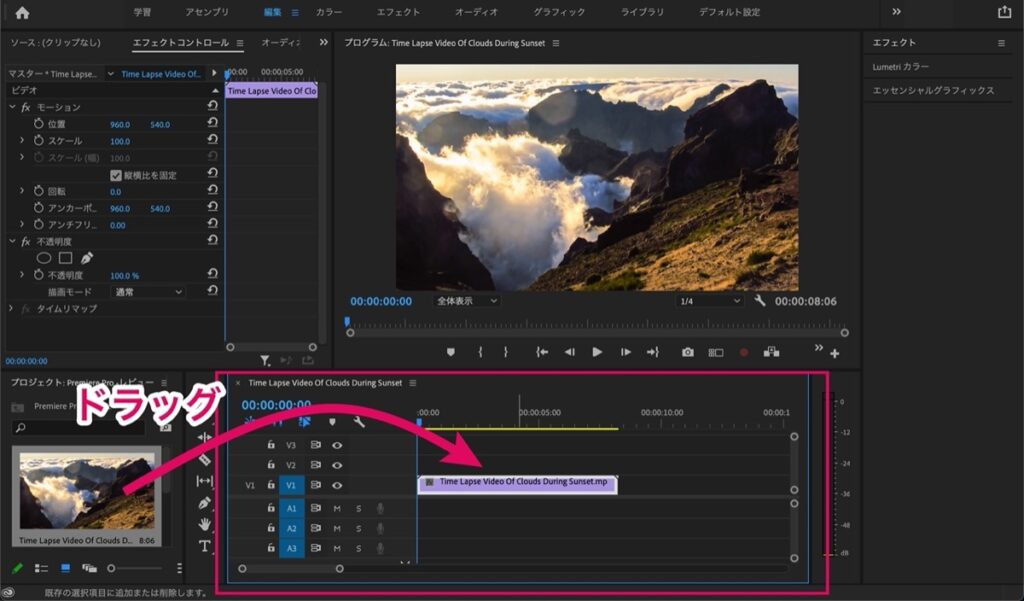Open the 描画モード blend mode dropdown
Screen dimensions: 1024x601
coord(148,292)
